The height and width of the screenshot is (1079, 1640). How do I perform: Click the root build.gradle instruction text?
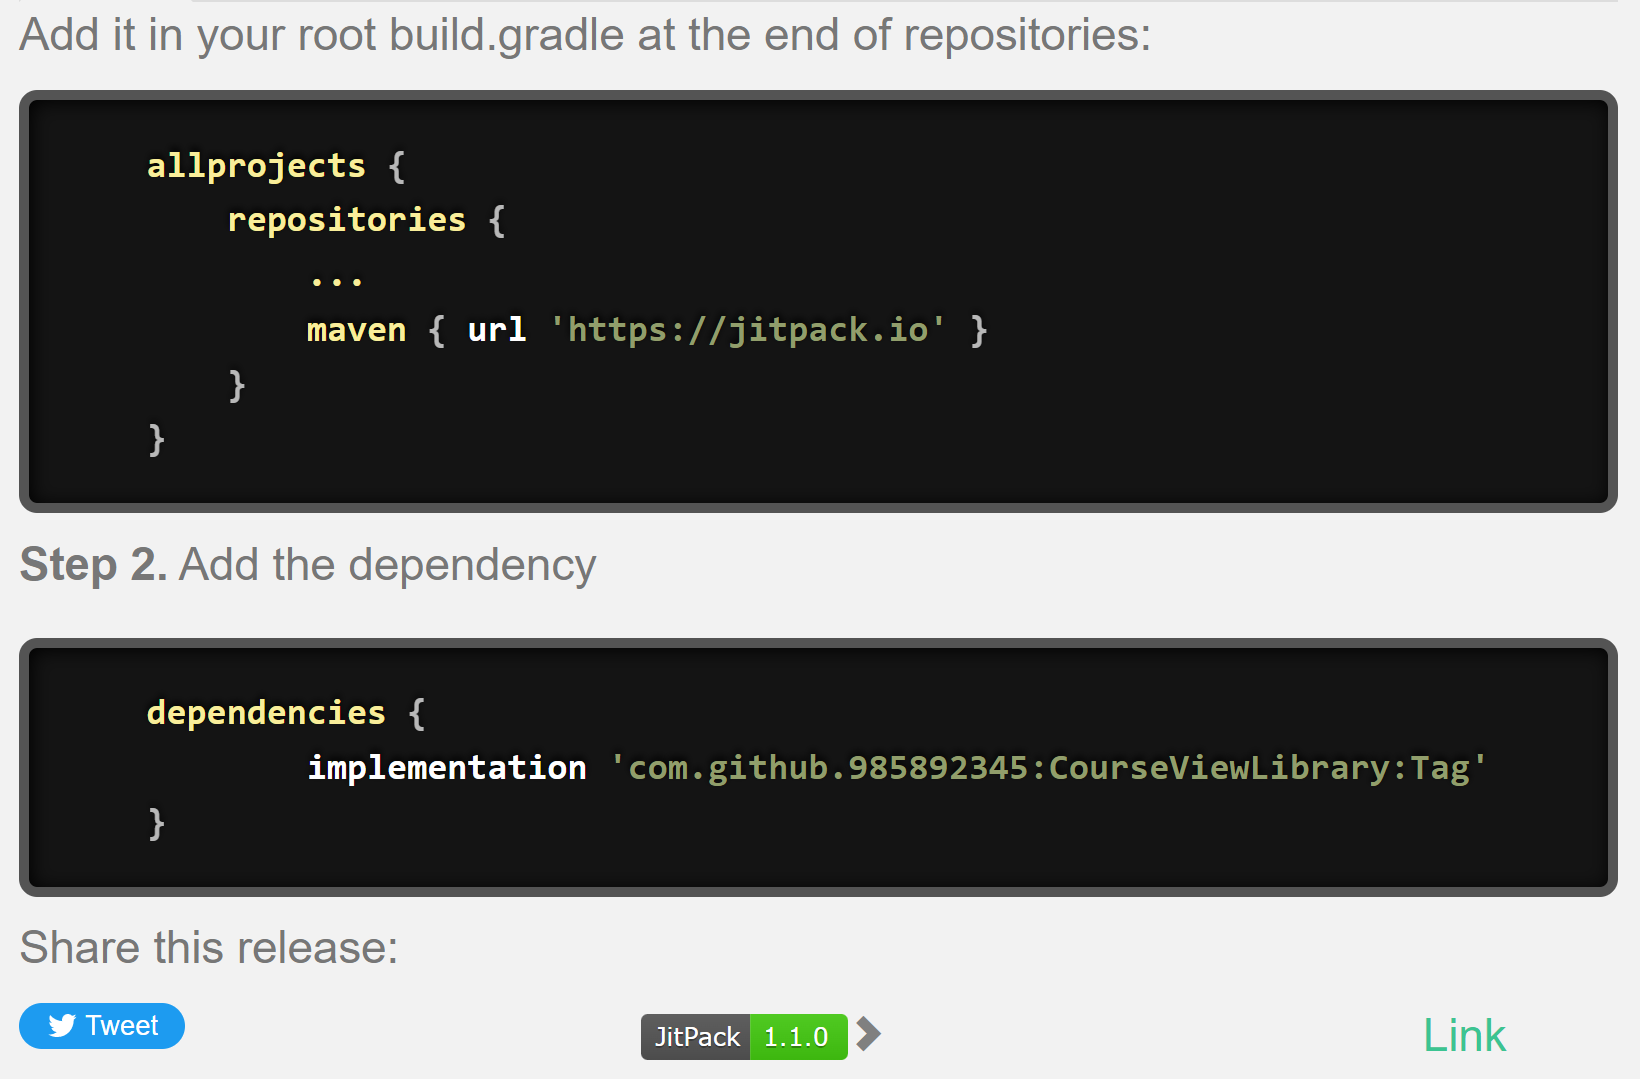pyautogui.click(x=585, y=35)
